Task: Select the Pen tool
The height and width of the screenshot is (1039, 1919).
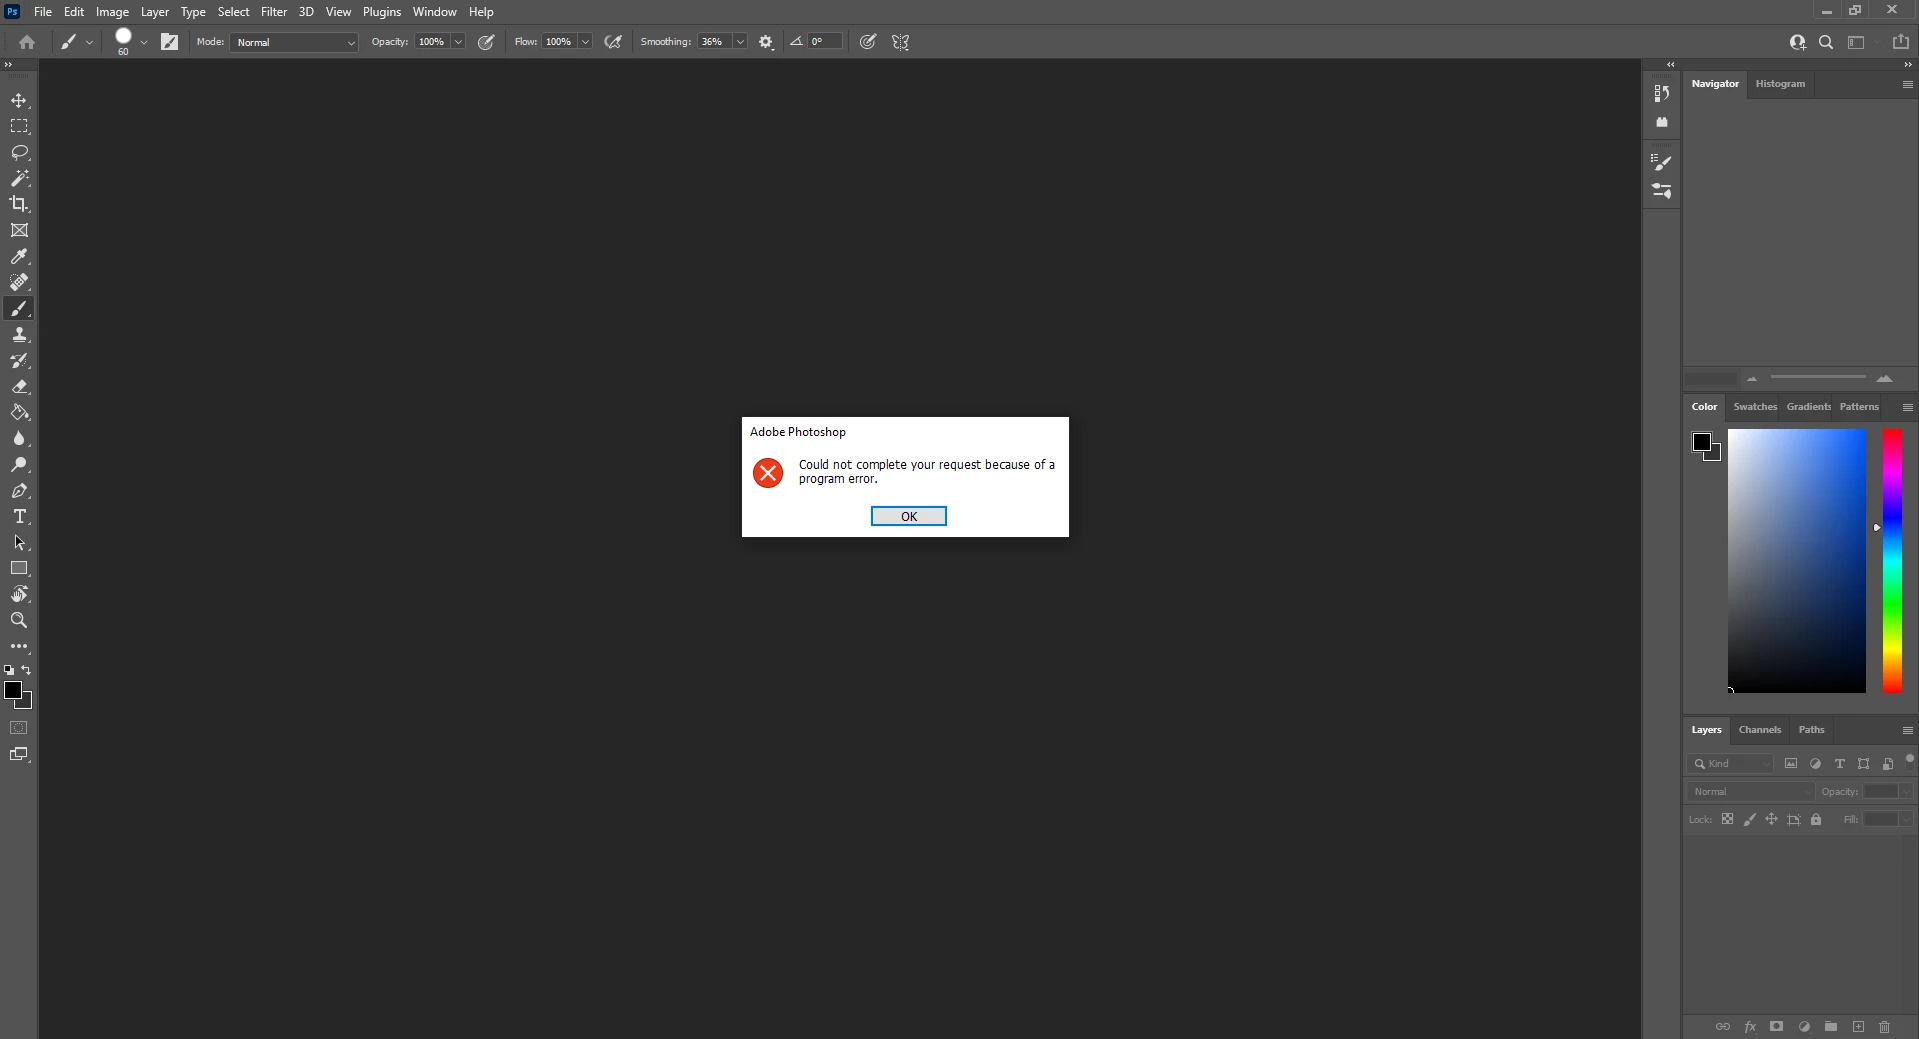Action: pos(19,491)
